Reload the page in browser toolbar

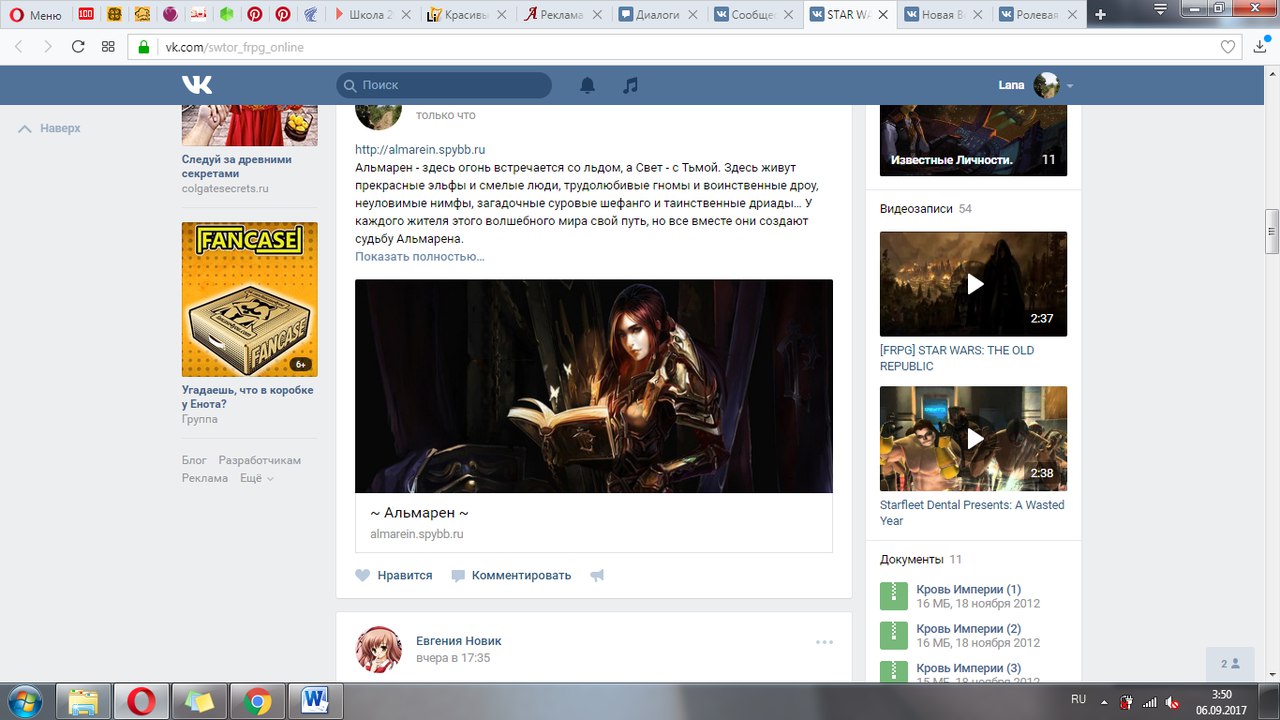(78, 47)
